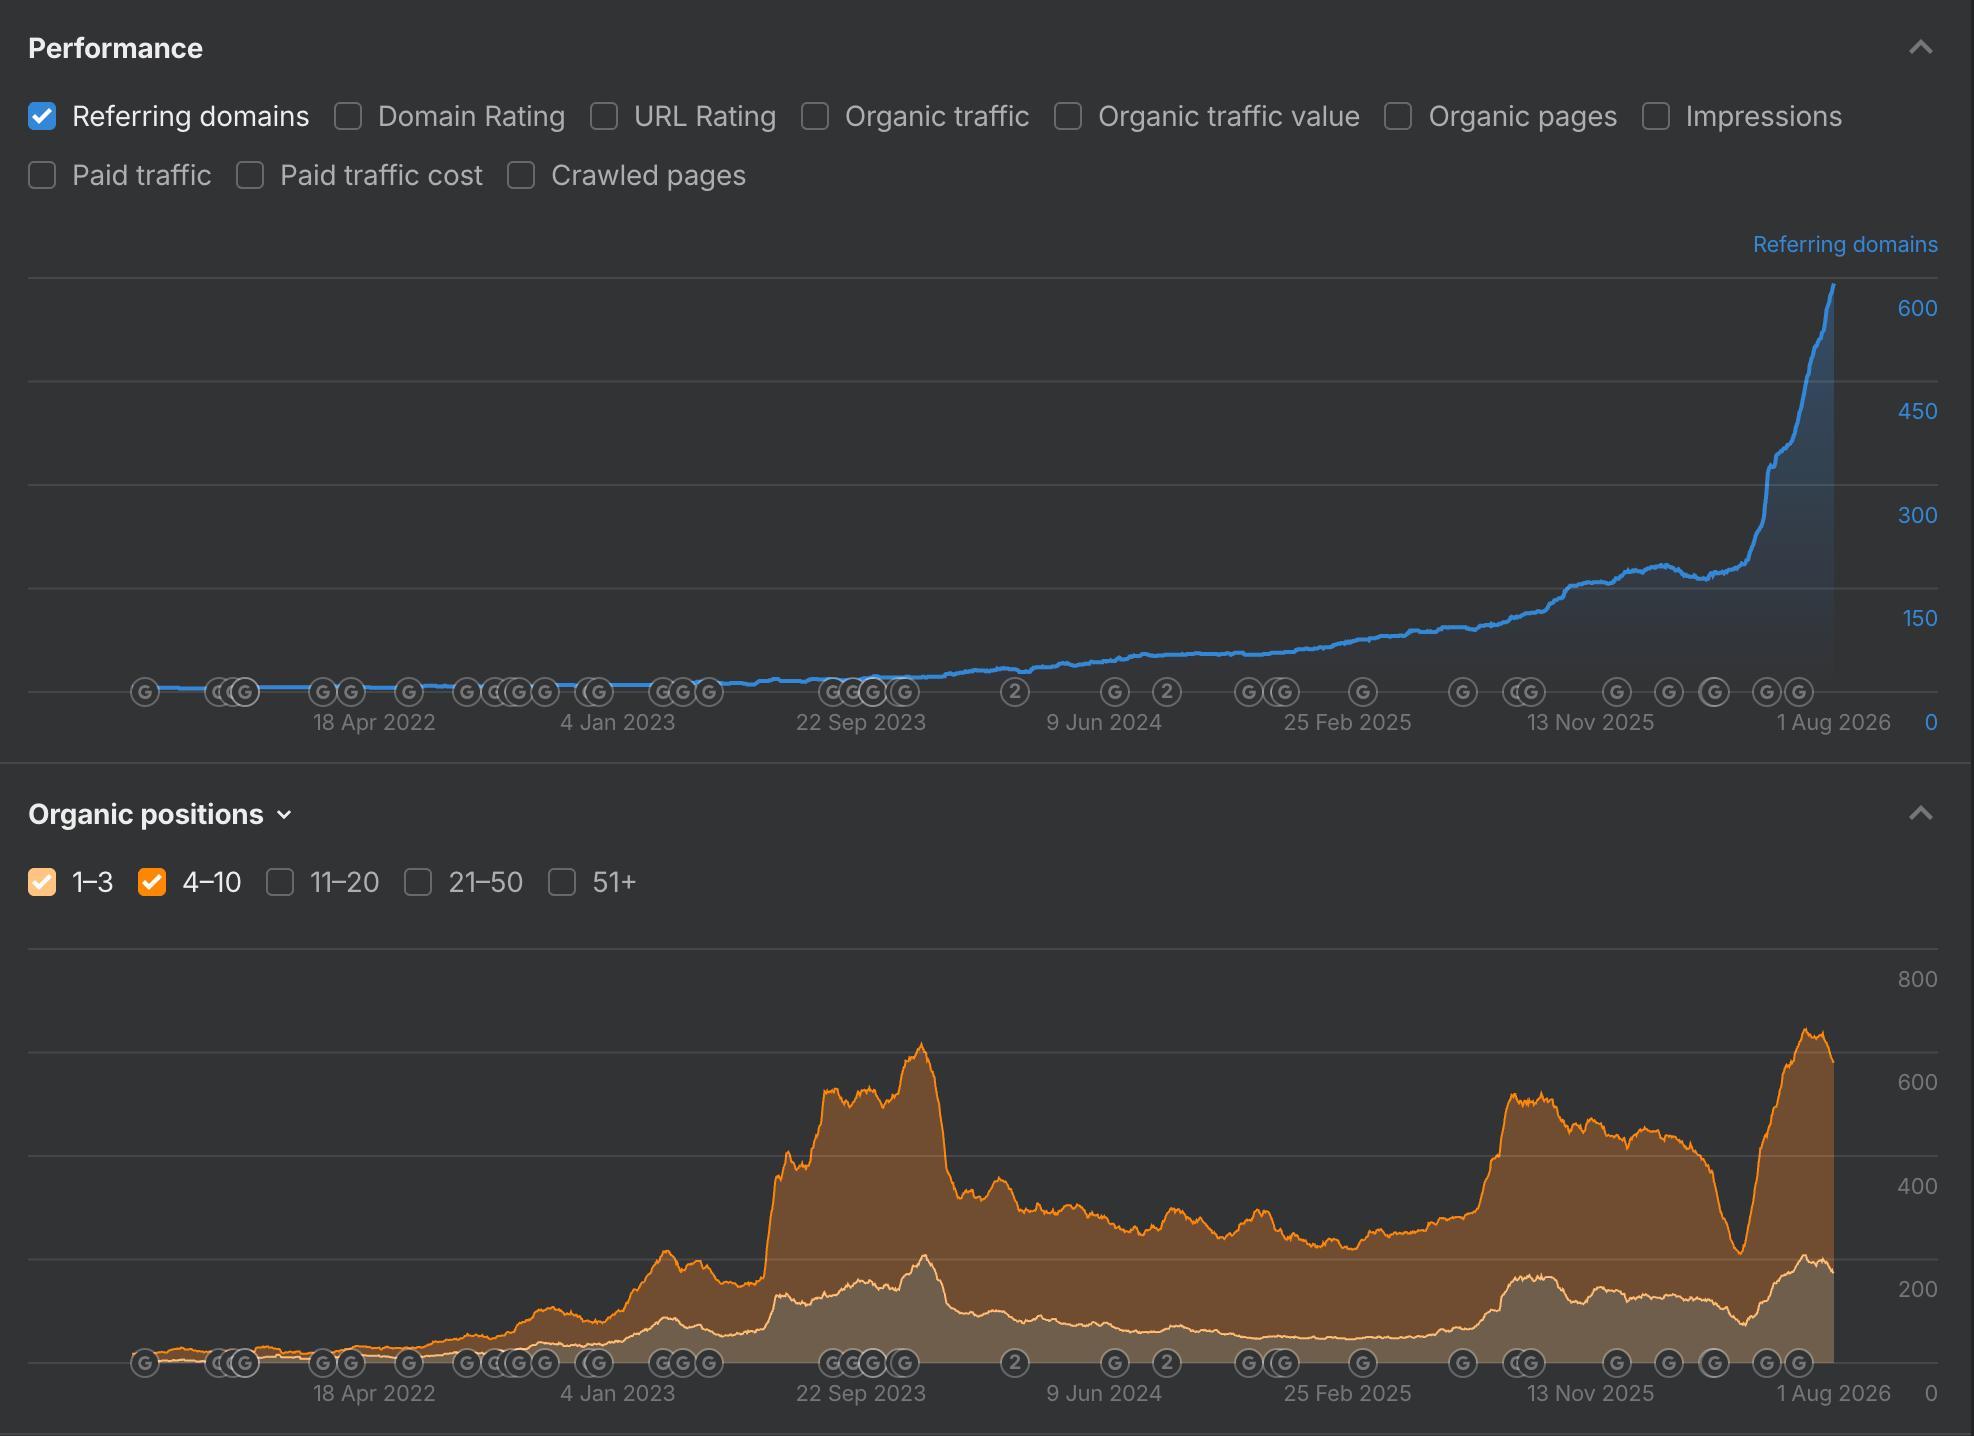Click the Google marker above 25 Feb 2025 in Organic positions chart
Viewport: 1974px width, 1436px height.
(1363, 1362)
